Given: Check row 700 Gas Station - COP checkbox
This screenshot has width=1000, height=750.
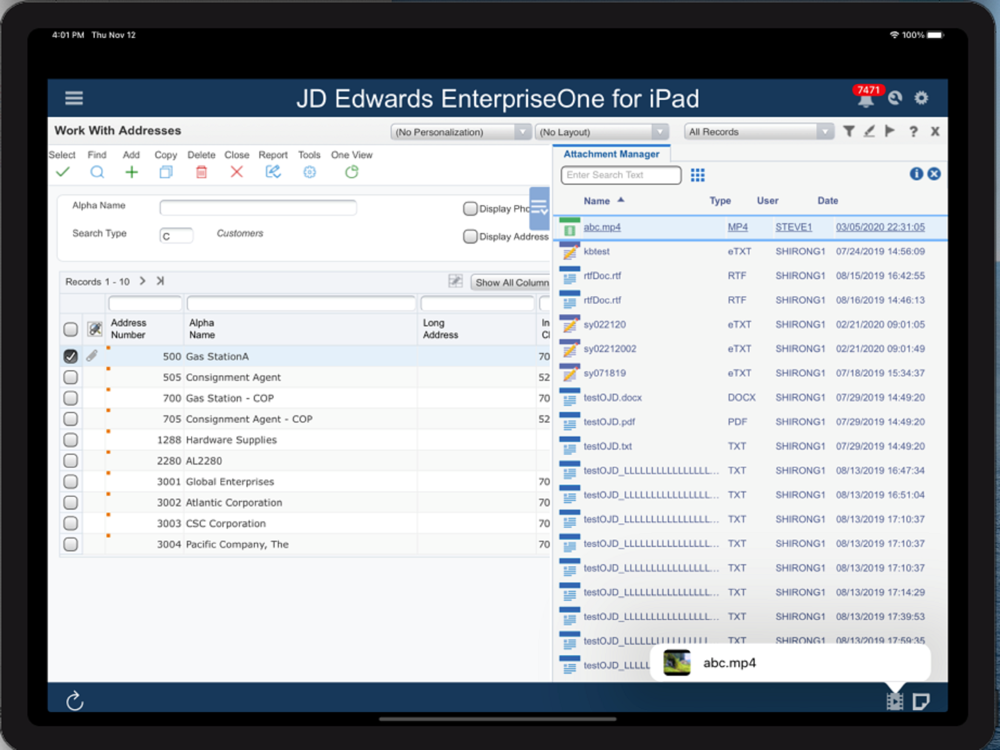Looking at the screenshot, I should (x=71, y=398).
